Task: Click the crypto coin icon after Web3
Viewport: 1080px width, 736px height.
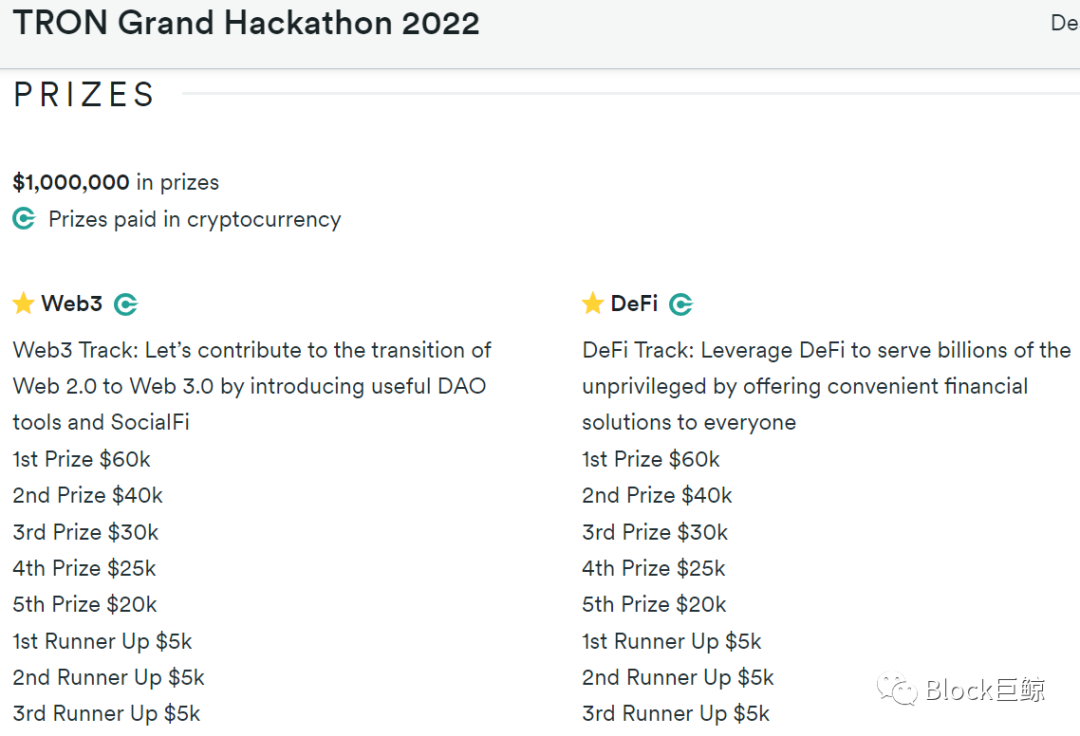Action: [126, 304]
